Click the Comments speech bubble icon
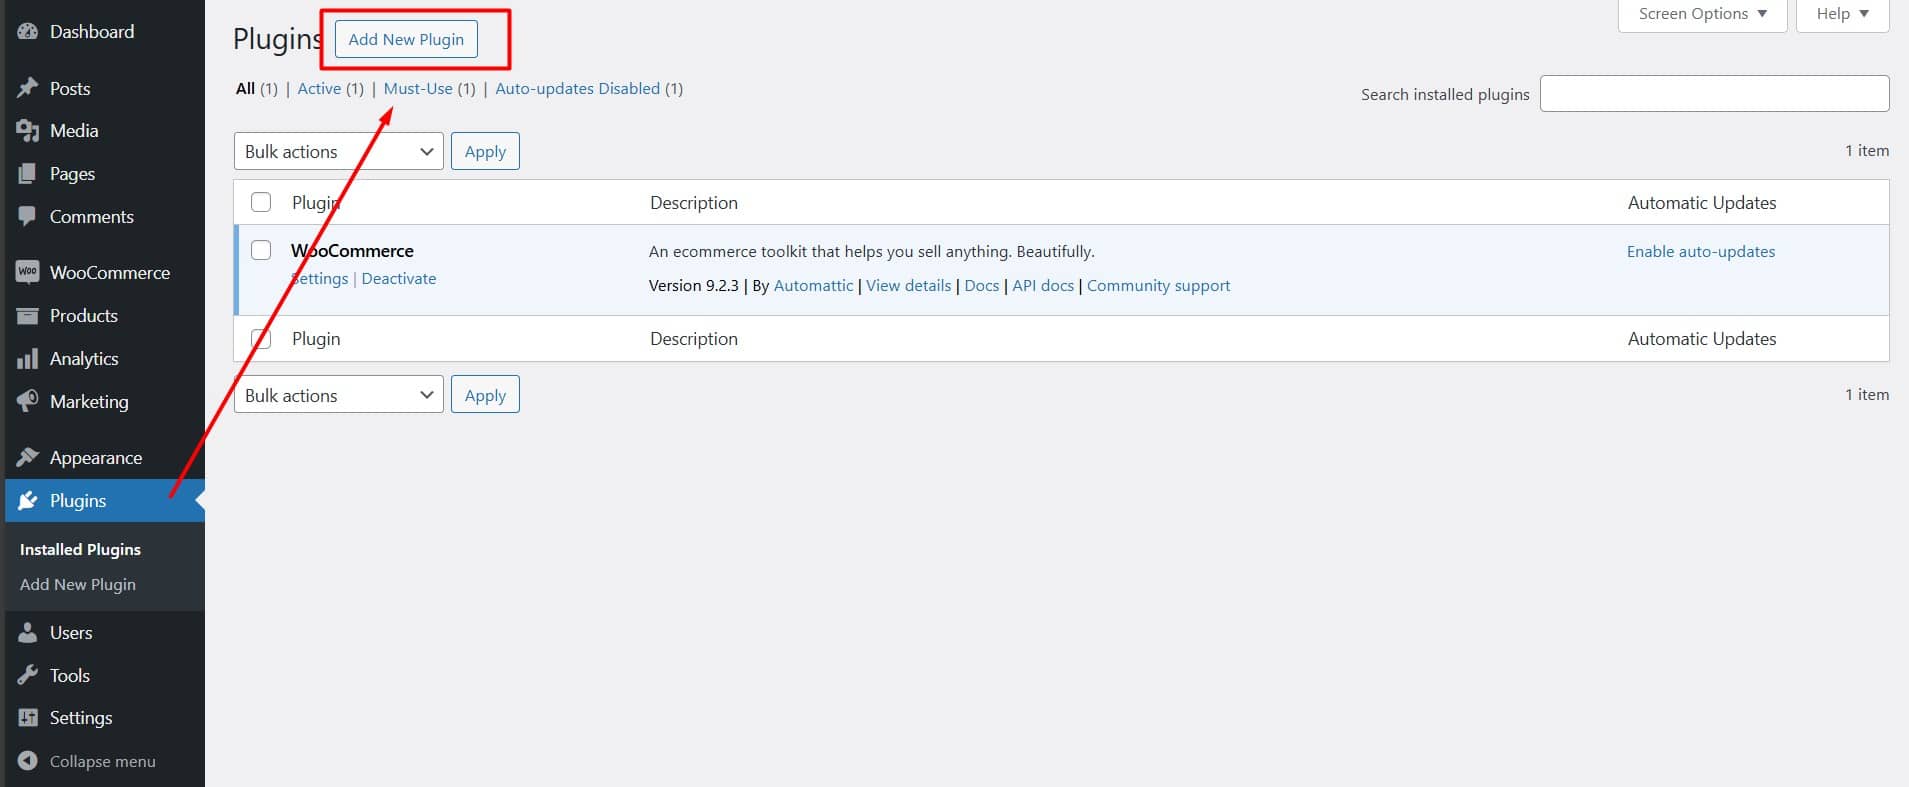Screen dimensions: 1909x787 28,216
